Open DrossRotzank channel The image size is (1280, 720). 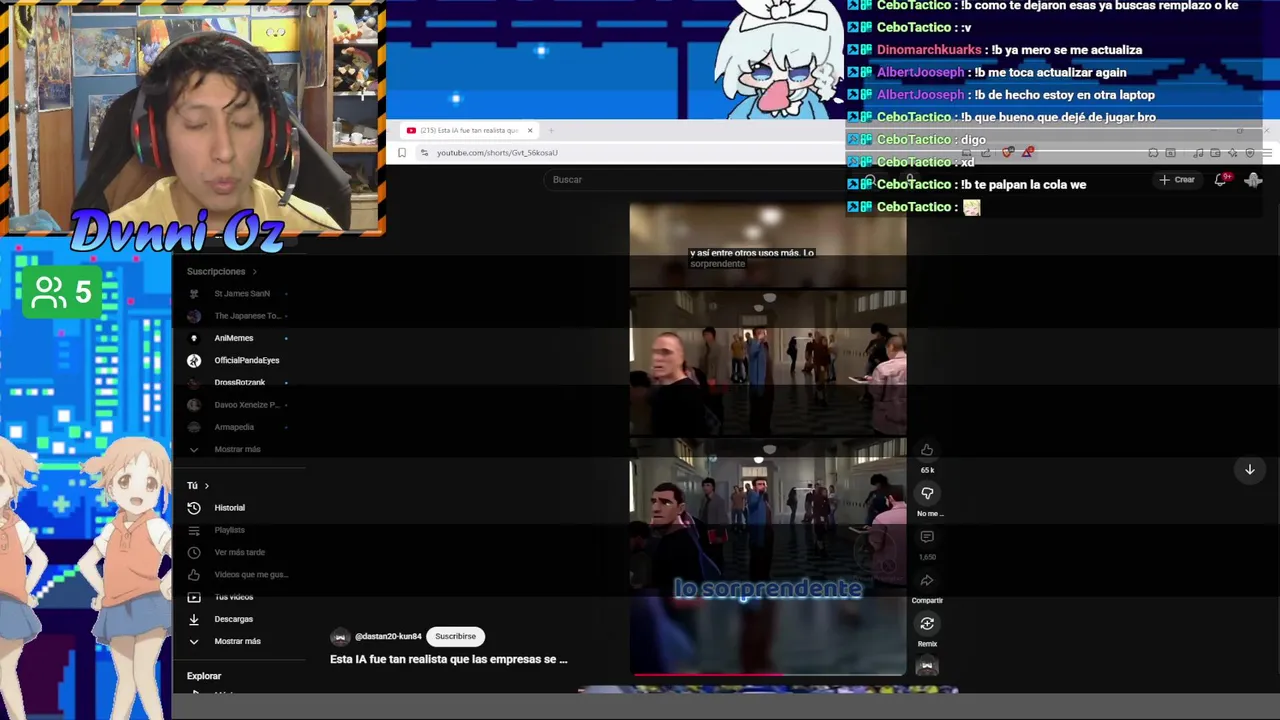coord(238,382)
